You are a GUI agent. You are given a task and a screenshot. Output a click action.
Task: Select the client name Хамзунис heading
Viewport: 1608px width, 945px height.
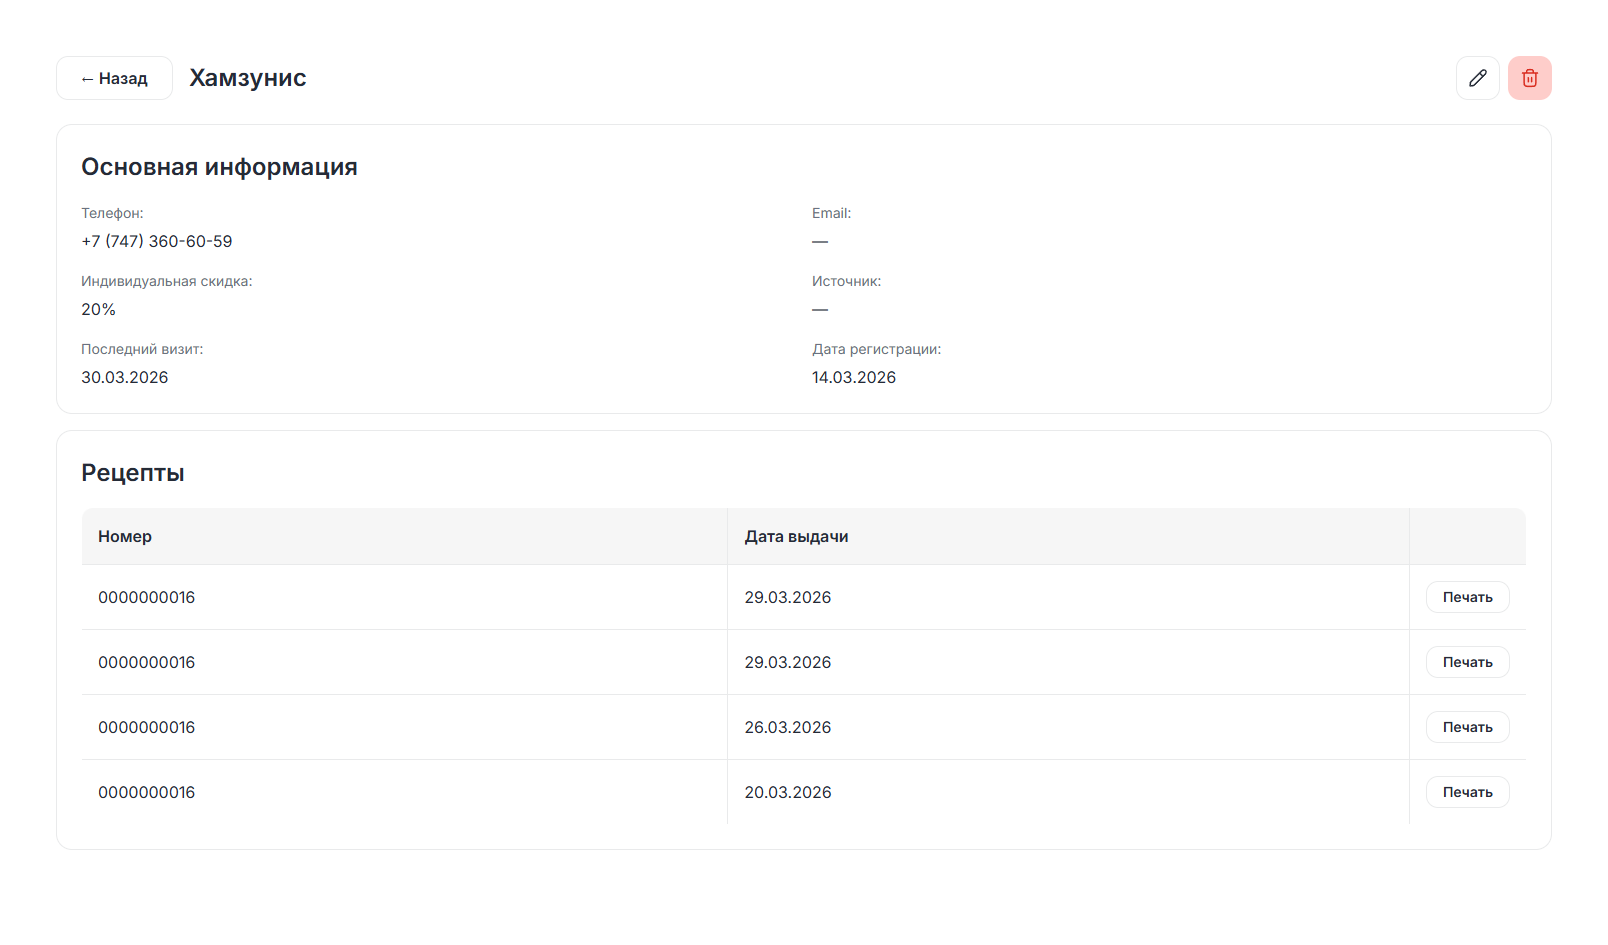248,78
